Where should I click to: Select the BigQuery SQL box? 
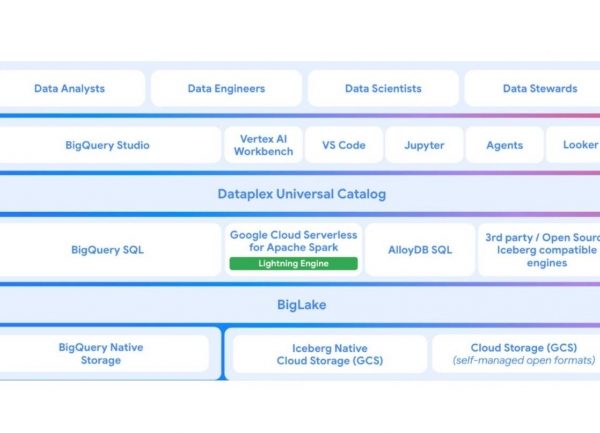109,250
